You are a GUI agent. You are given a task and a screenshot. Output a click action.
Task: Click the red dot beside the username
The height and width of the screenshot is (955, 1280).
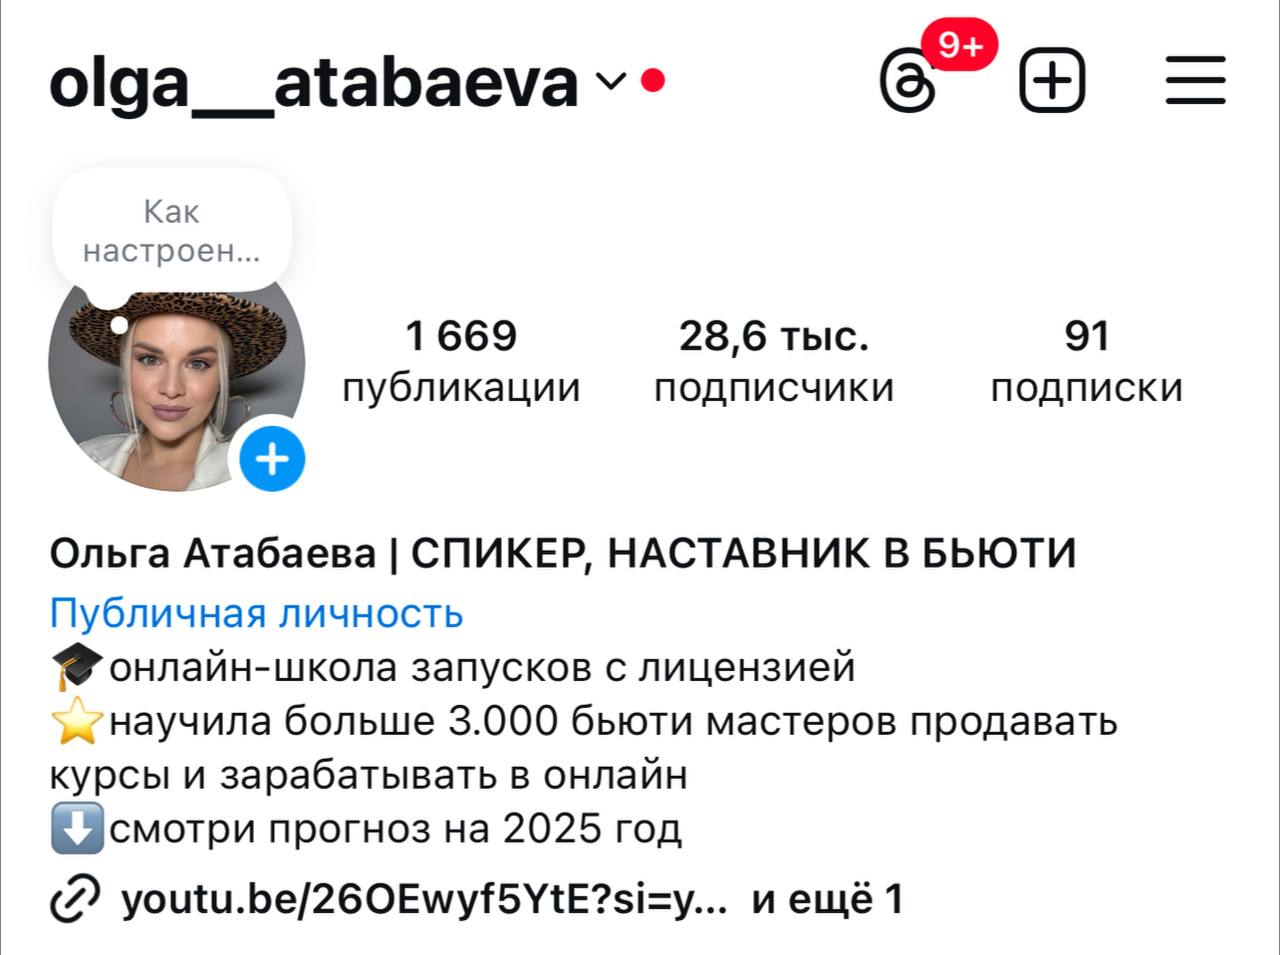click(x=653, y=79)
